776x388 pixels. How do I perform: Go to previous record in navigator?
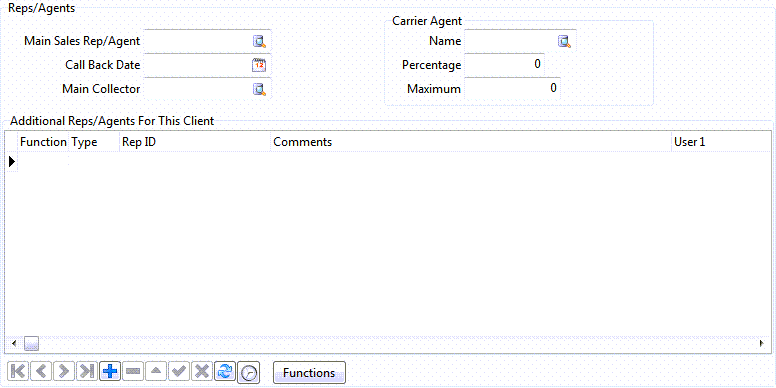(x=41, y=371)
